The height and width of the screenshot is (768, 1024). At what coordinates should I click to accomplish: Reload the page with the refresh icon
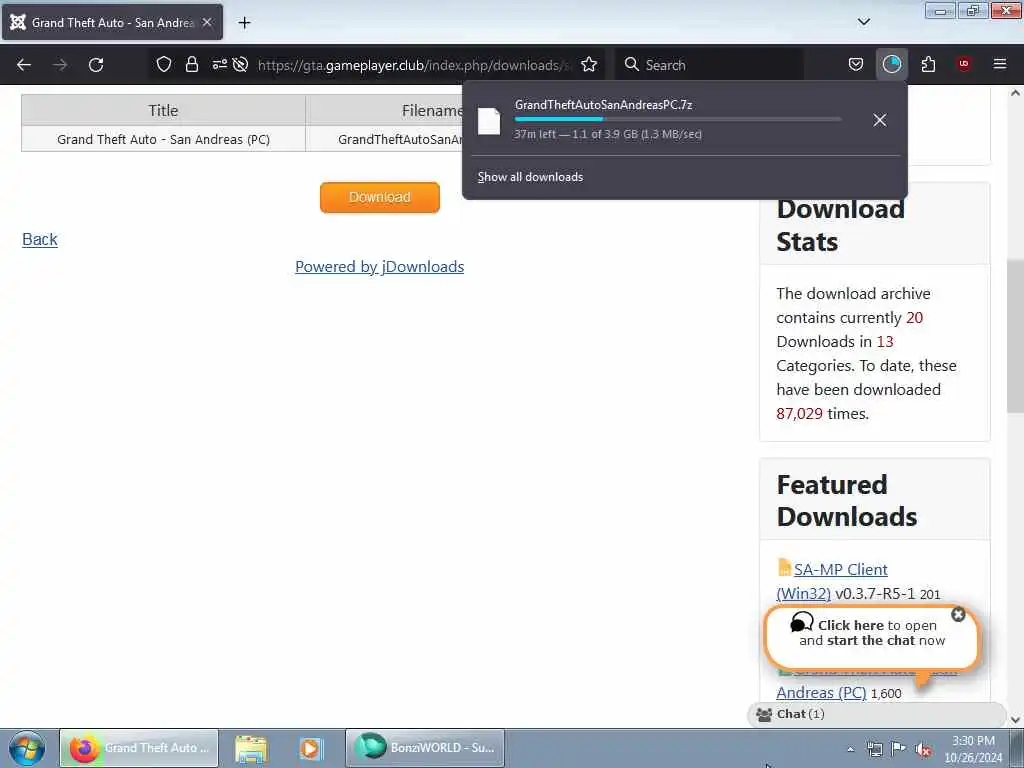[x=96, y=65]
